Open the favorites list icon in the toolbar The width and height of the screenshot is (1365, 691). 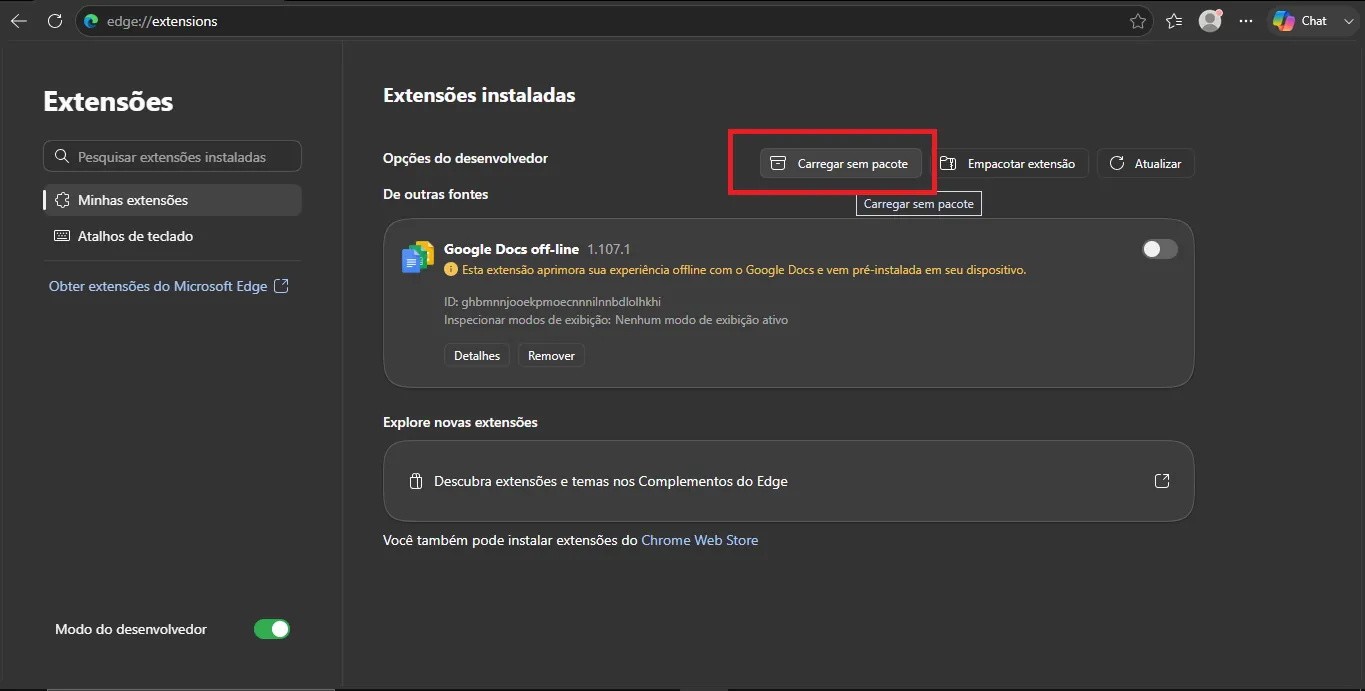click(1174, 21)
